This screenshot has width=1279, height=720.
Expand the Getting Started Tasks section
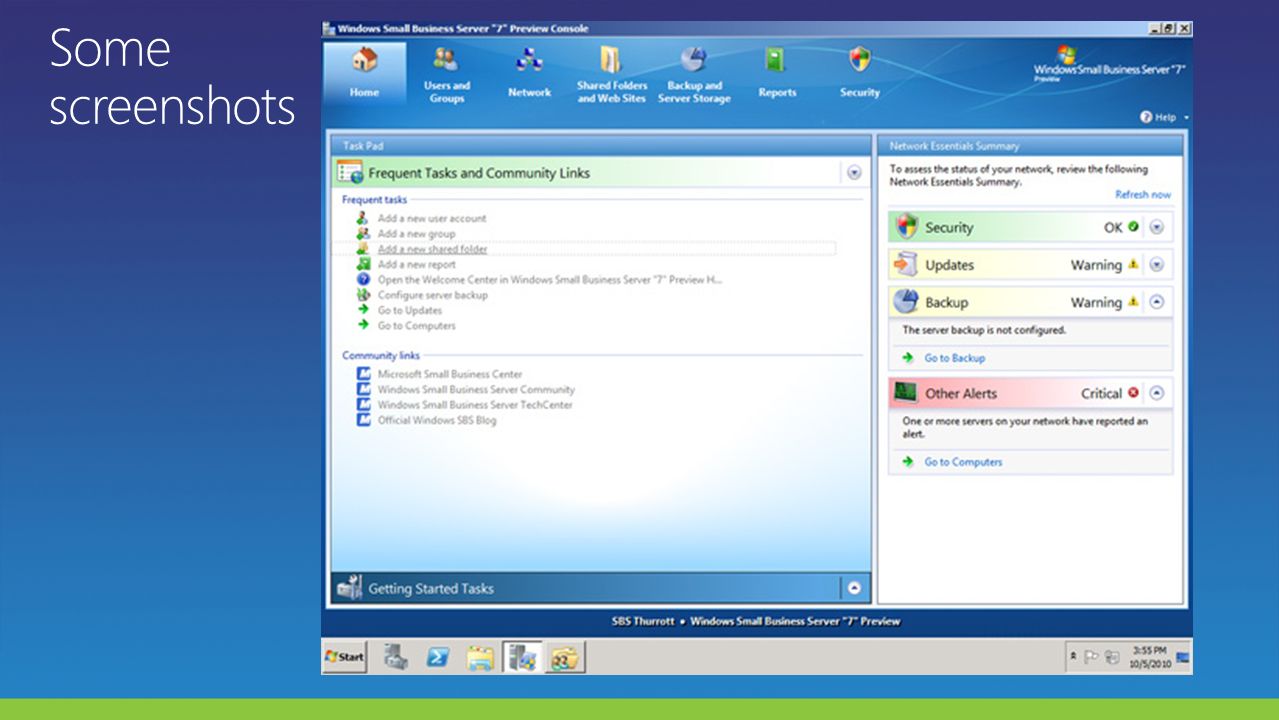coord(854,588)
